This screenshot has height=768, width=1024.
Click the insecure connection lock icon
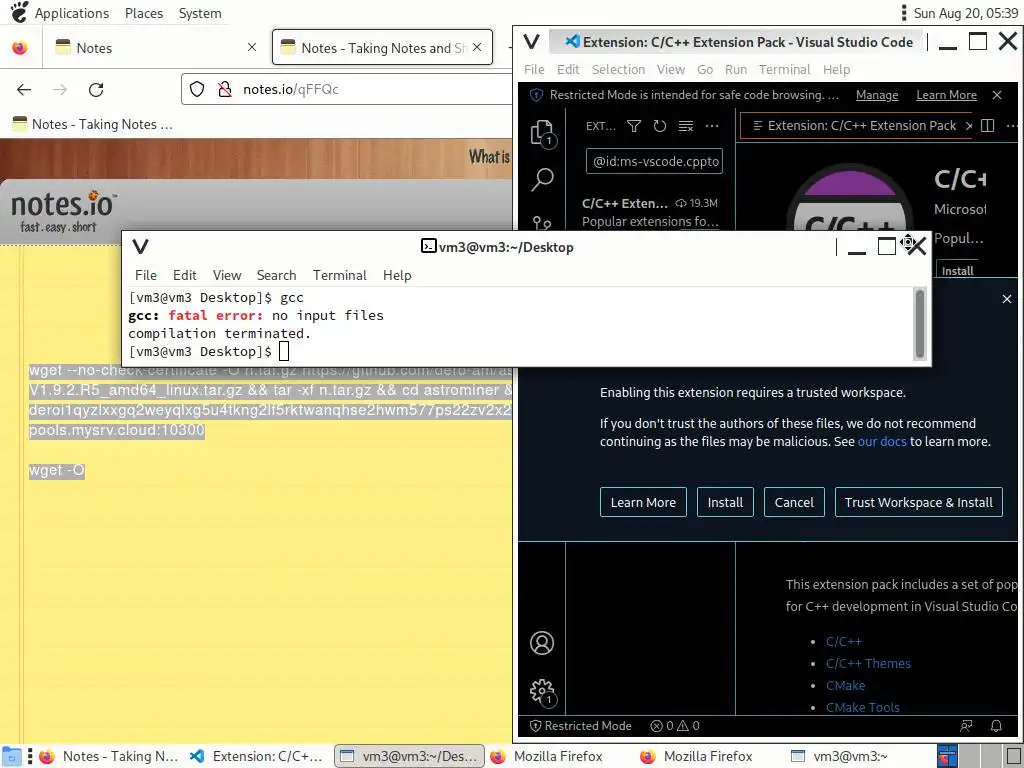(x=225, y=89)
